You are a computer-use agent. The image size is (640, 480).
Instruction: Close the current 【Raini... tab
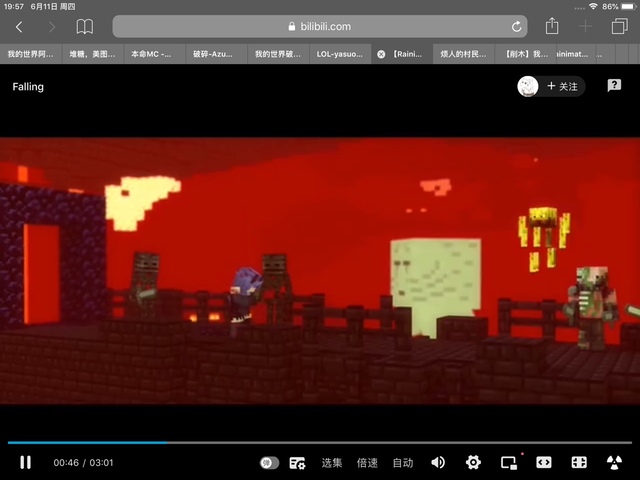pyautogui.click(x=381, y=54)
